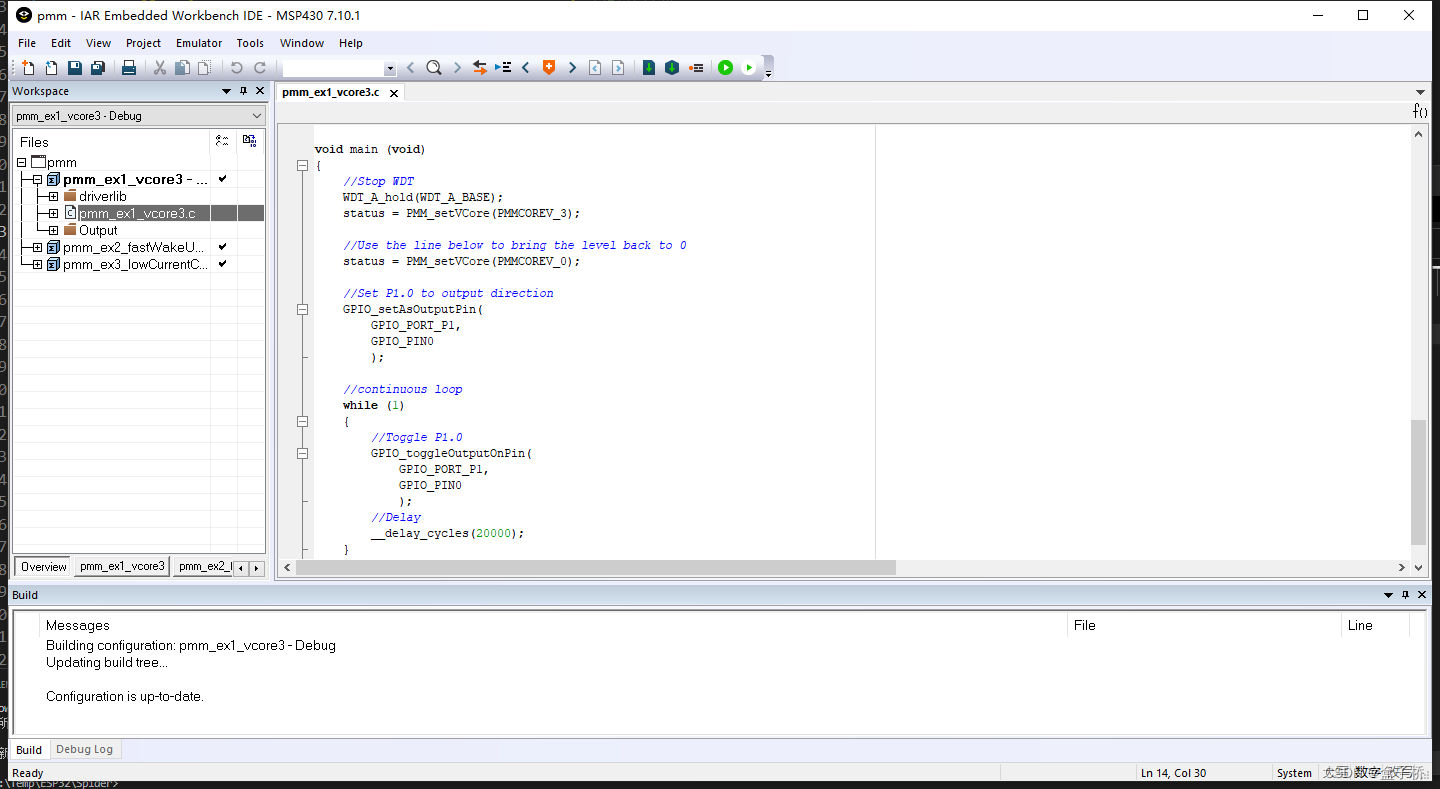Expand pmm_ex1_vcore3.c file node
Viewport: 1440px width, 789px height.
[x=53, y=214]
